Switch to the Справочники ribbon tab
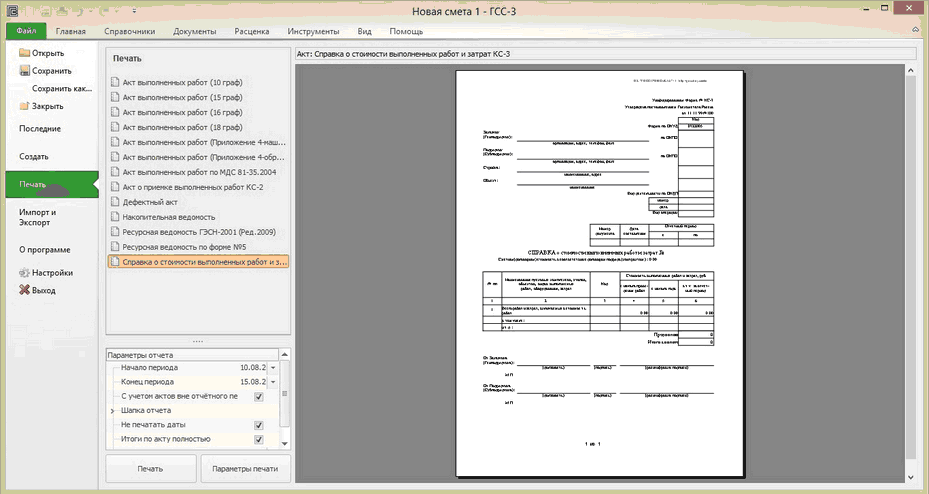Viewport: 929px width, 494px height. click(129, 31)
